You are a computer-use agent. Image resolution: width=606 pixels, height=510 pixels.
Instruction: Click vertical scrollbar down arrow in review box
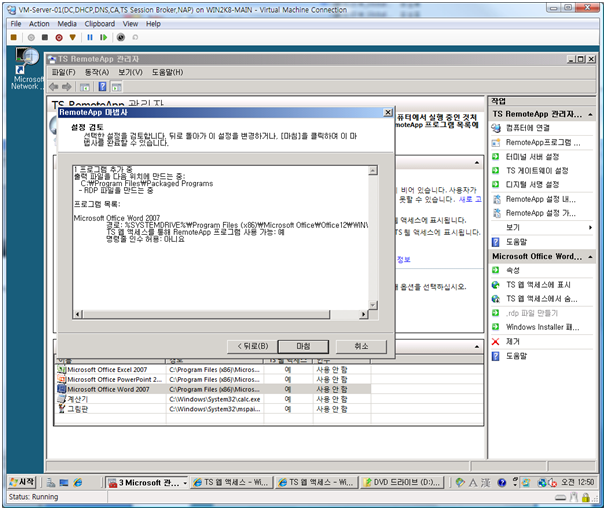[x=373, y=305]
